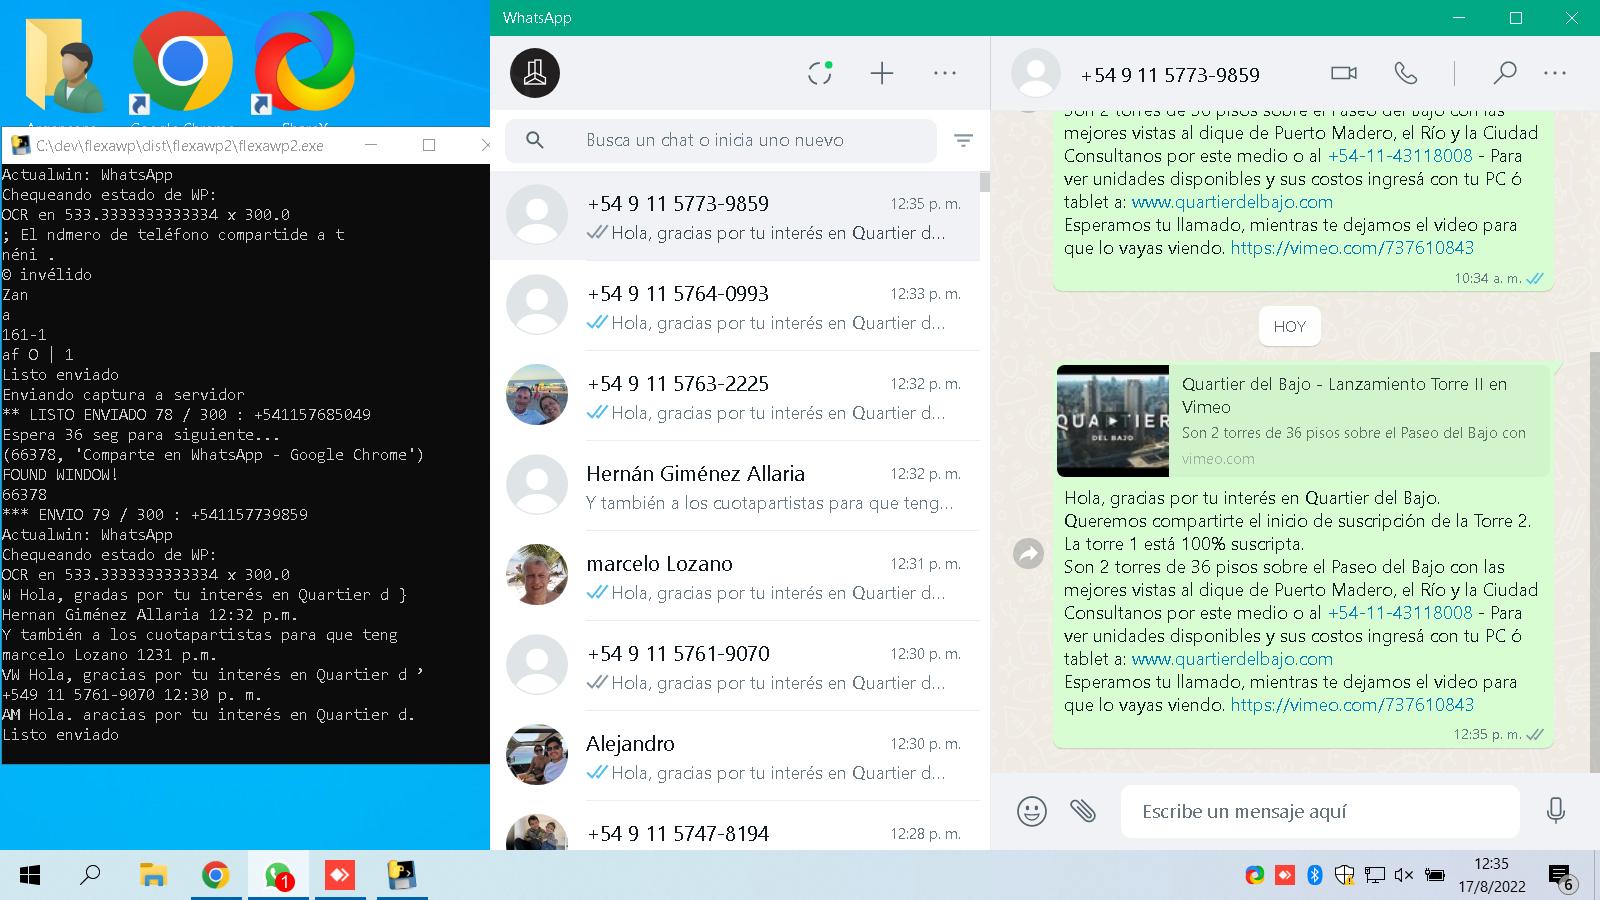Screen dimensions: 1600x900
Task: Start a new chat with the plus icon
Action: coord(881,73)
